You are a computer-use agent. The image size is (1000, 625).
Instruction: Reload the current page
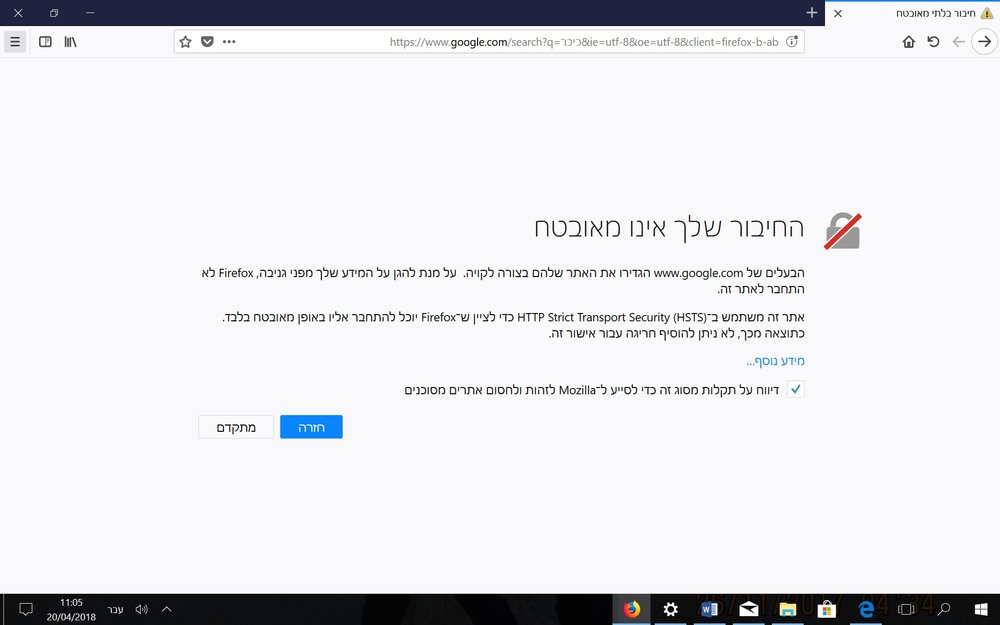pyautogui.click(x=934, y=42)
